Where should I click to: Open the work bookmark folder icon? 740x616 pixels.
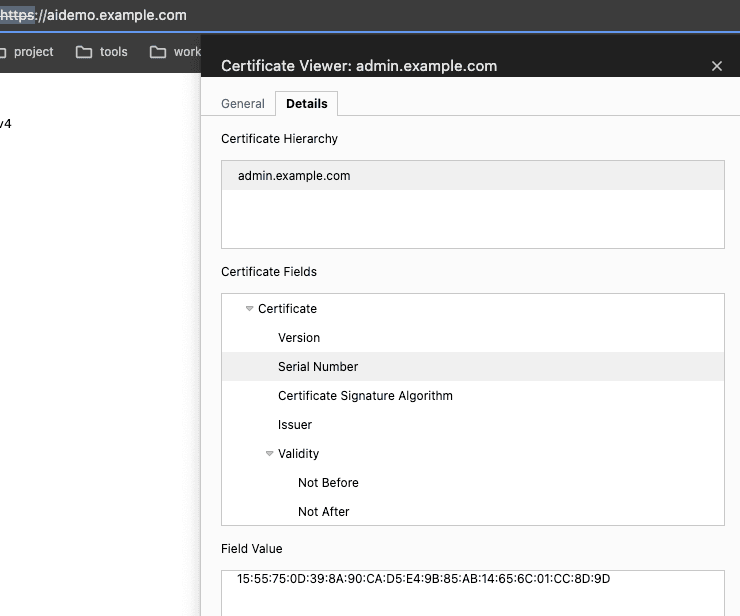coord(158,52)
